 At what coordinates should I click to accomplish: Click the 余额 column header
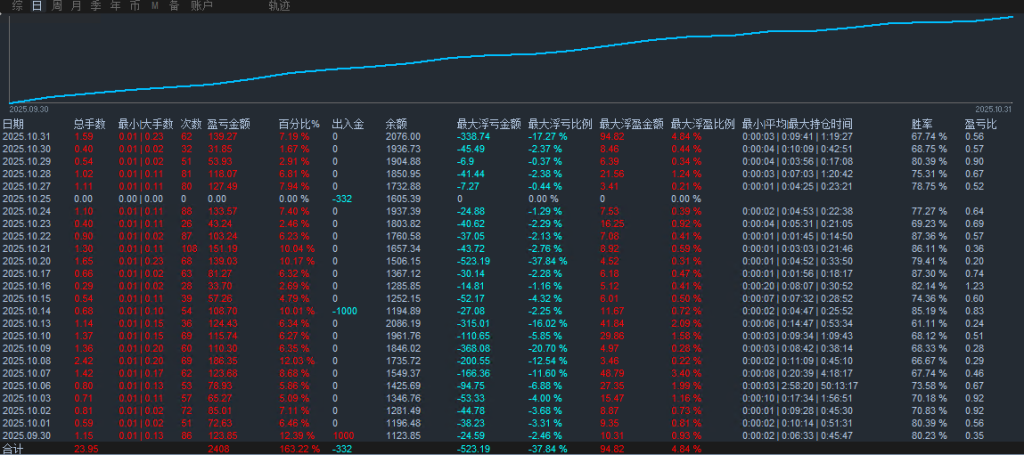(396, 124)
